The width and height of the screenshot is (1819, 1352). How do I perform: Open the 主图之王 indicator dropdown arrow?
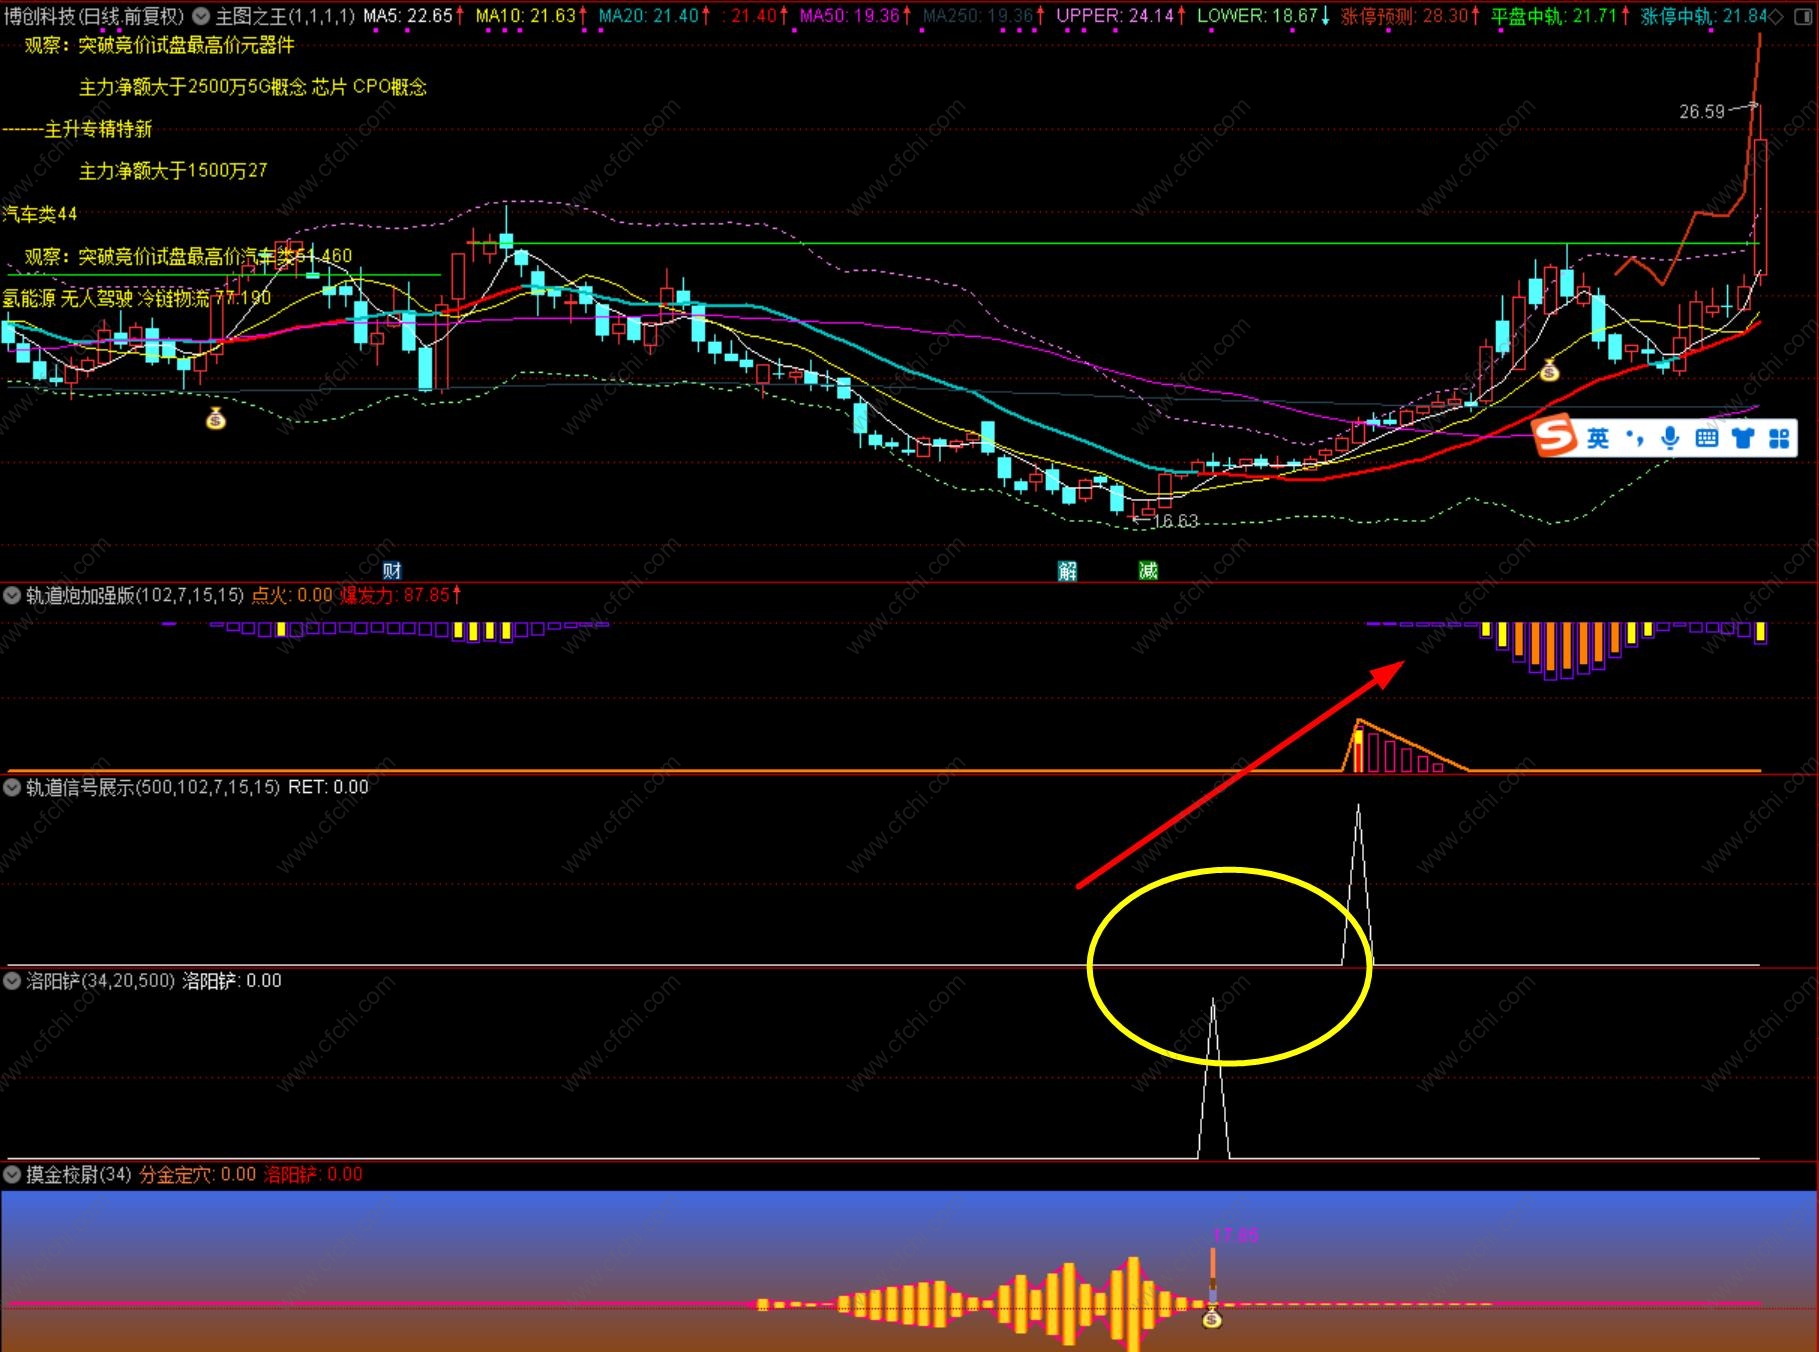201,16
